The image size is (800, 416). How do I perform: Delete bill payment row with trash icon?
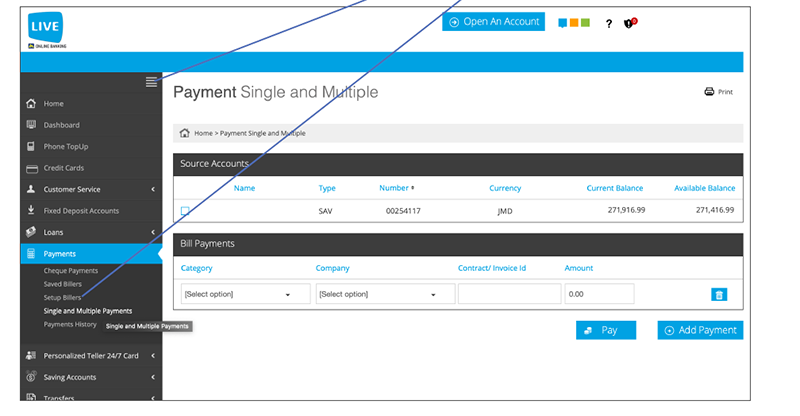pyautogui.click(x=719, y=295)
